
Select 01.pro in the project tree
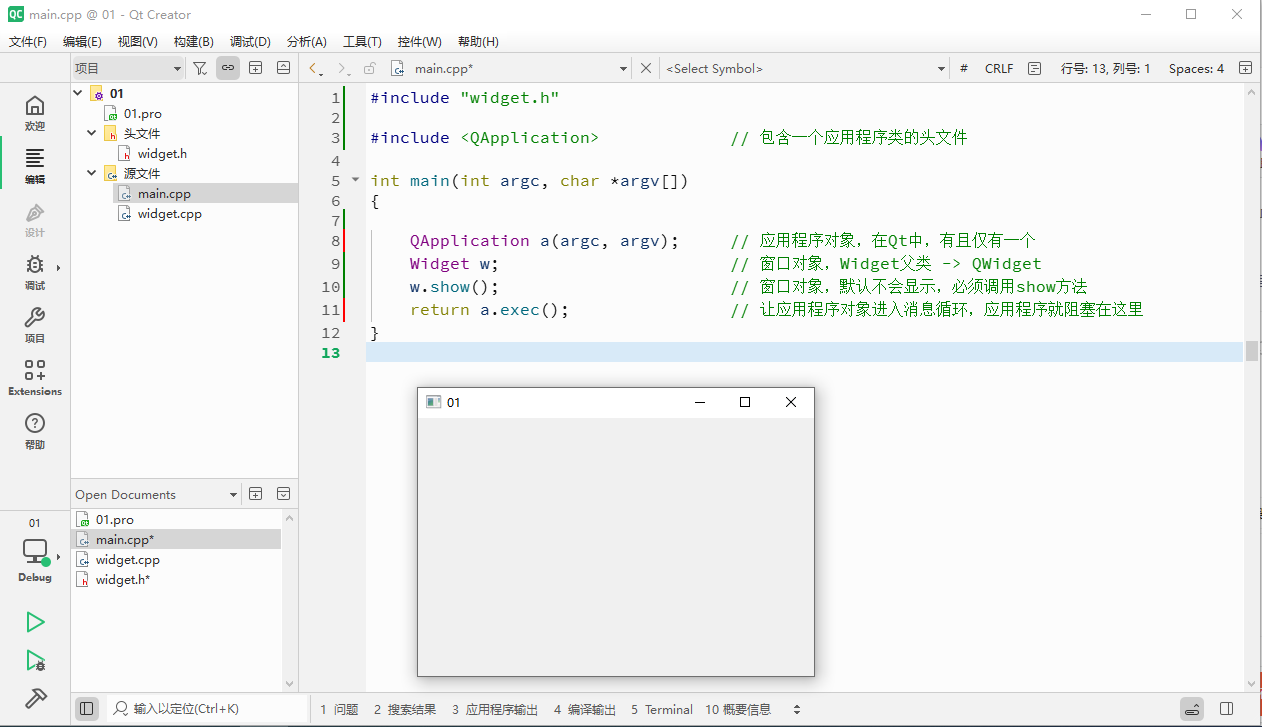tap(142, 113)
